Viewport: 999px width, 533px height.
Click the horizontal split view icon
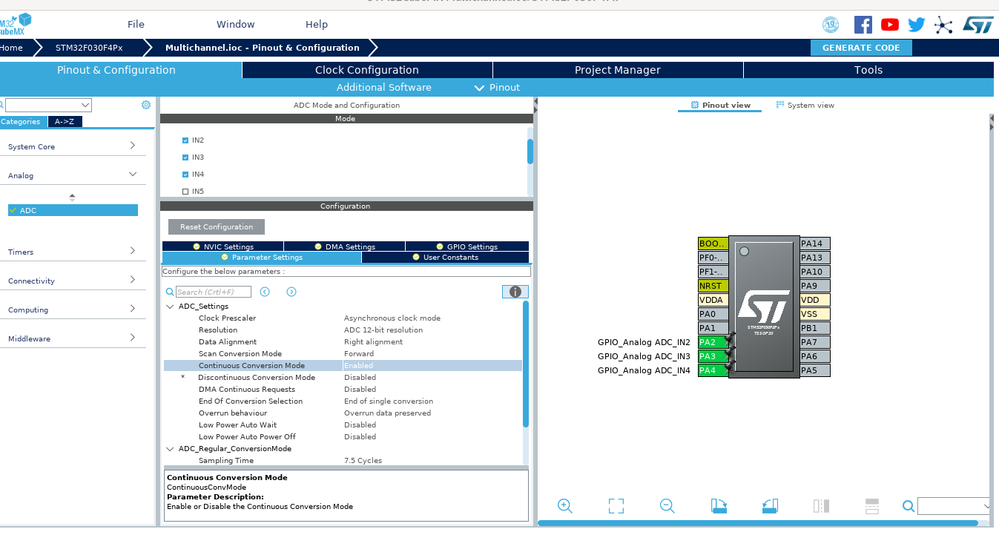872,506
